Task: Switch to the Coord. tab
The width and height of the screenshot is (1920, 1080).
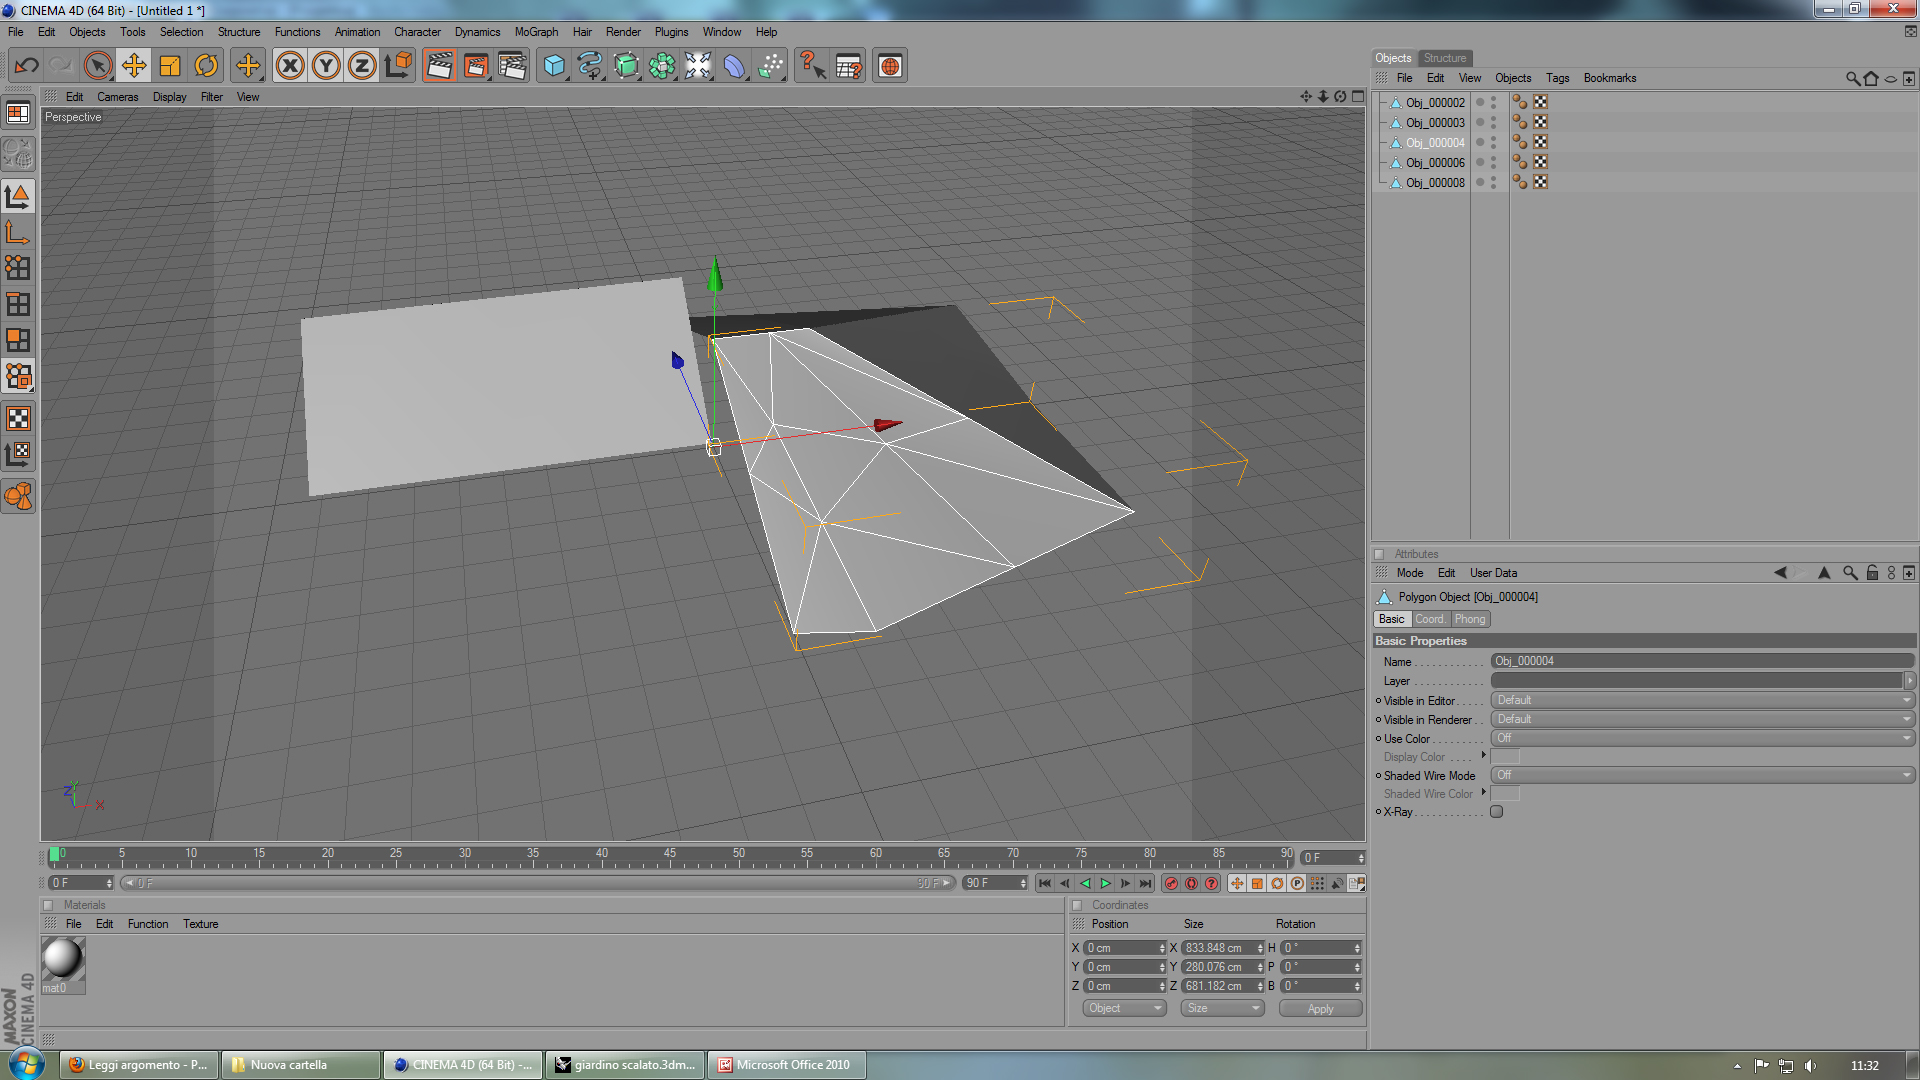Action: tap(1430, 619)
